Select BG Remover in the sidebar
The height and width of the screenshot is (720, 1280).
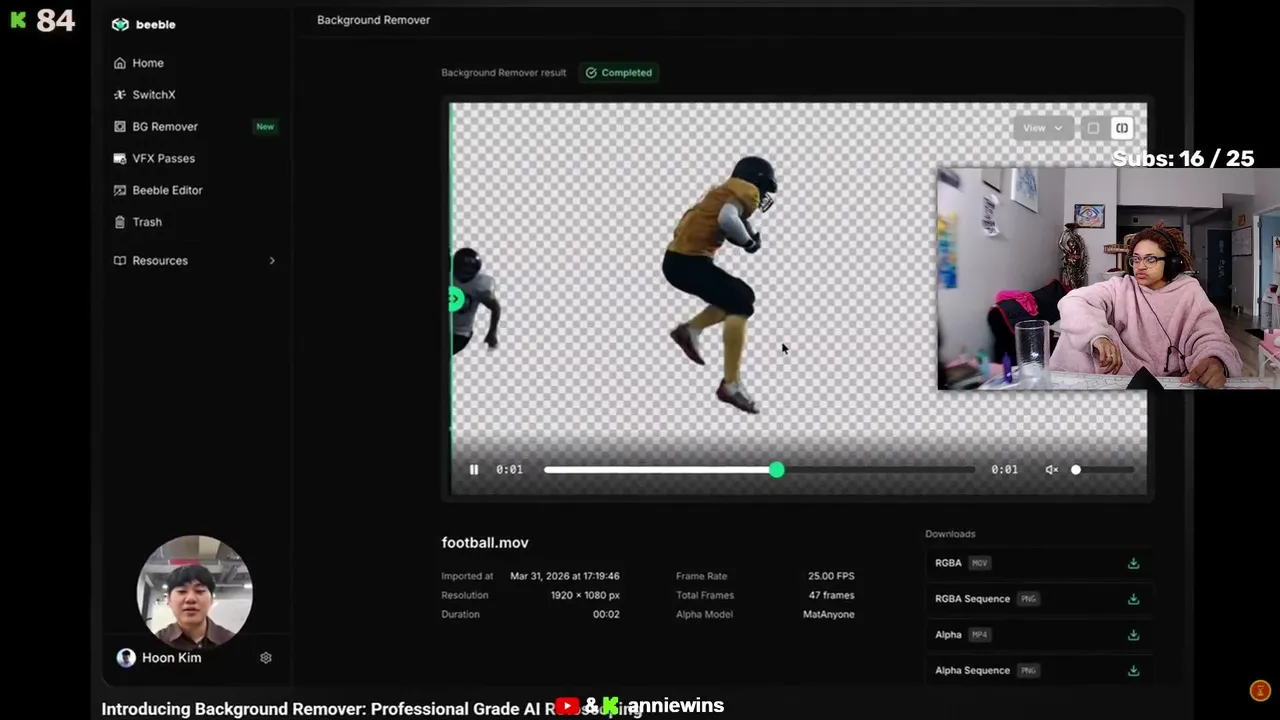pos(165,127)
